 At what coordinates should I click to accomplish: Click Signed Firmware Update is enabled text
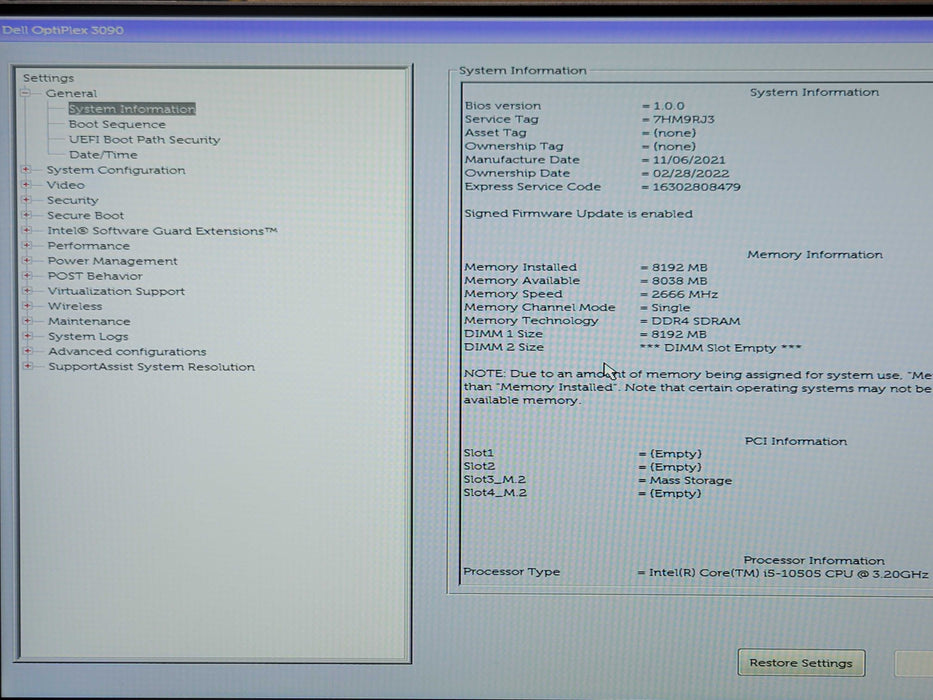578,214
